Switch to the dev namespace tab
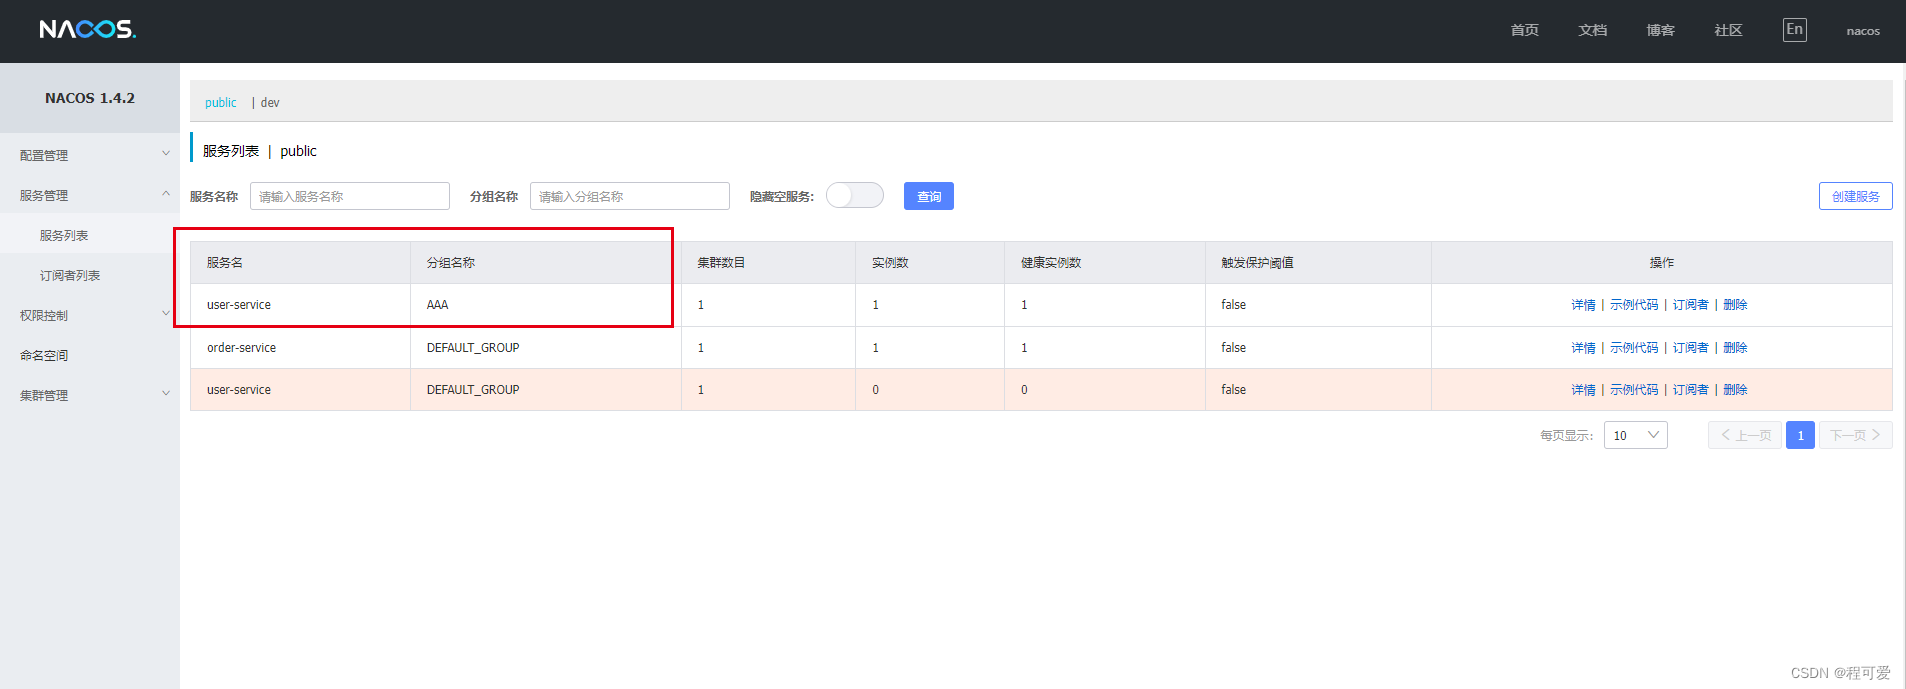1906x689 pixels. point(270,102)
